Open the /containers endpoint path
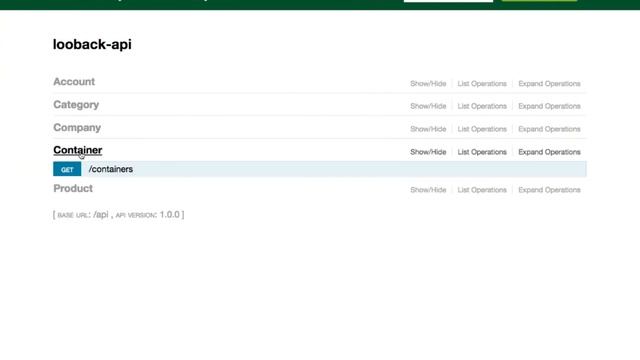The image size is (640, 360). coord(111,169)
